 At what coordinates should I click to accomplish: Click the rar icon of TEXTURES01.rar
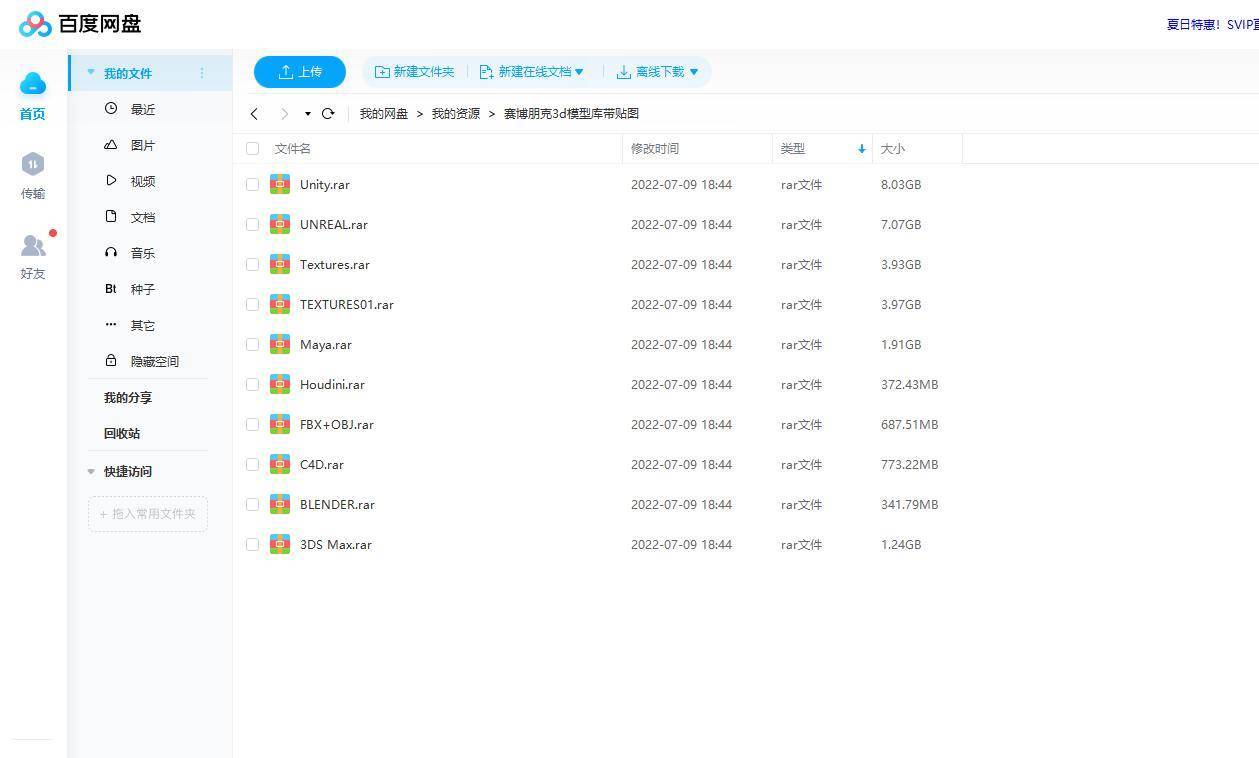click(x=280, y=304)
